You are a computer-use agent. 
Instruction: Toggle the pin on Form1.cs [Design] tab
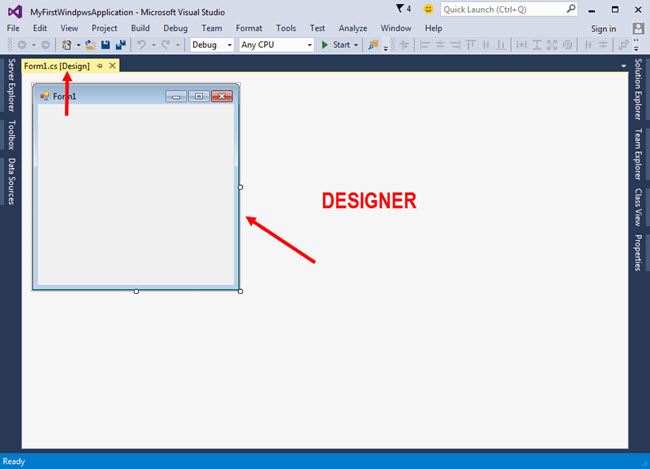(99, 66)
